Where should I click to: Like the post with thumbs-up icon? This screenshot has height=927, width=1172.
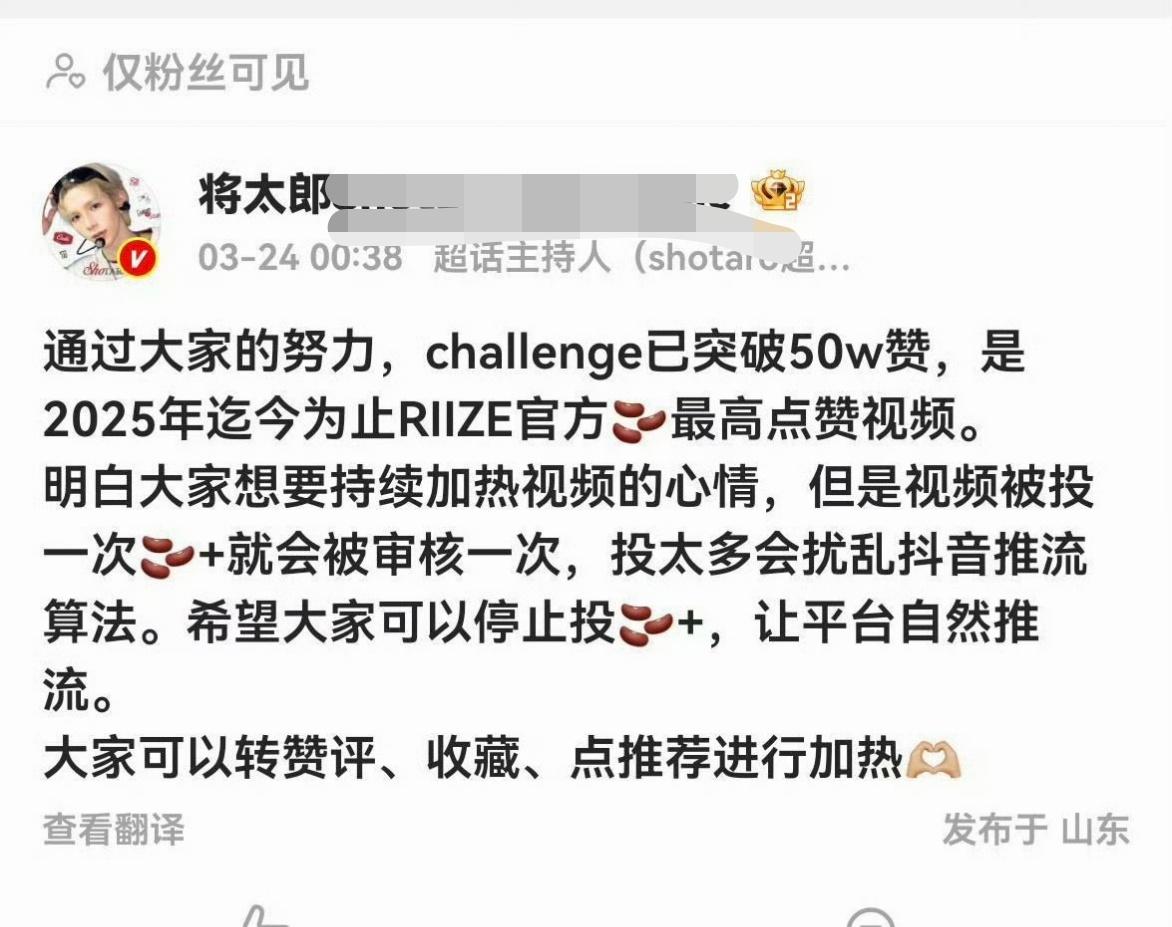(262, 917)
